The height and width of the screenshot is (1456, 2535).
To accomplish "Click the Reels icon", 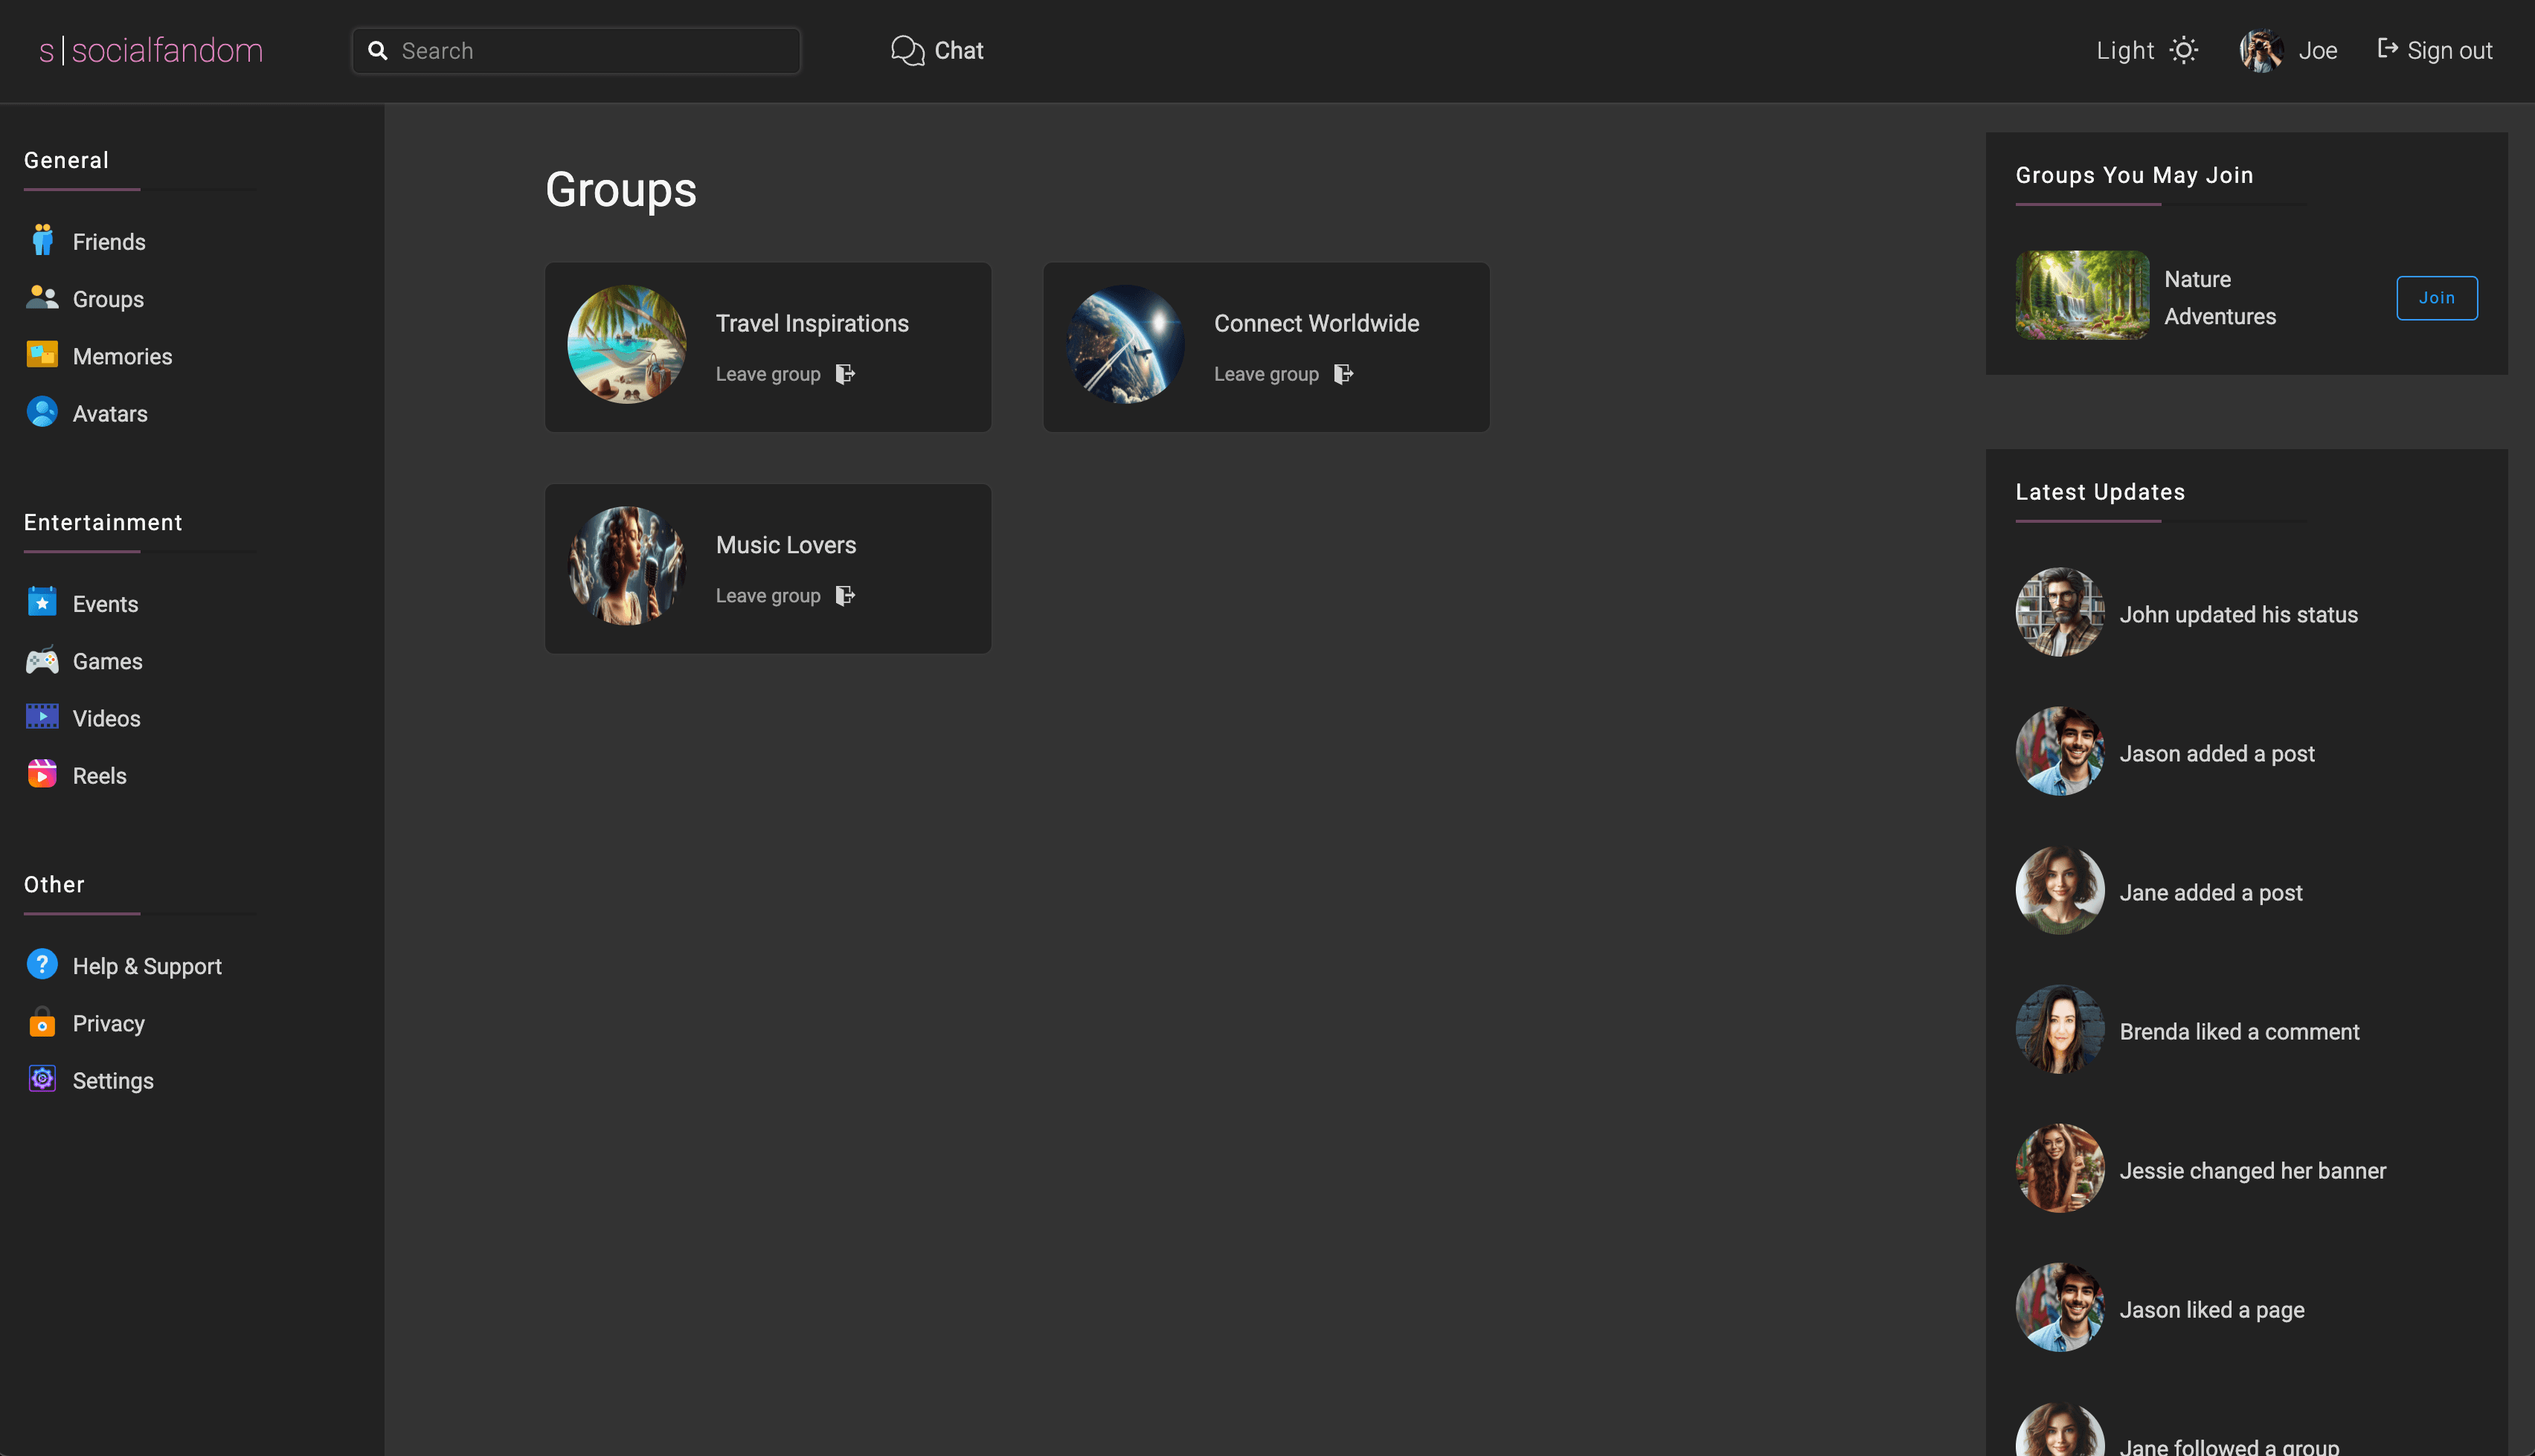I will 42,774.
